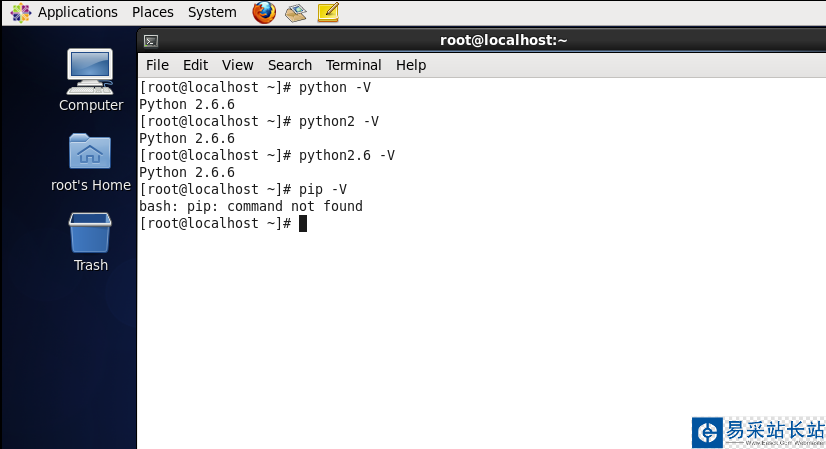Image resolution: width=826 pixels, height=449 pixels.
Task: Open the terminal Edit menu
Action: (195, 65)
